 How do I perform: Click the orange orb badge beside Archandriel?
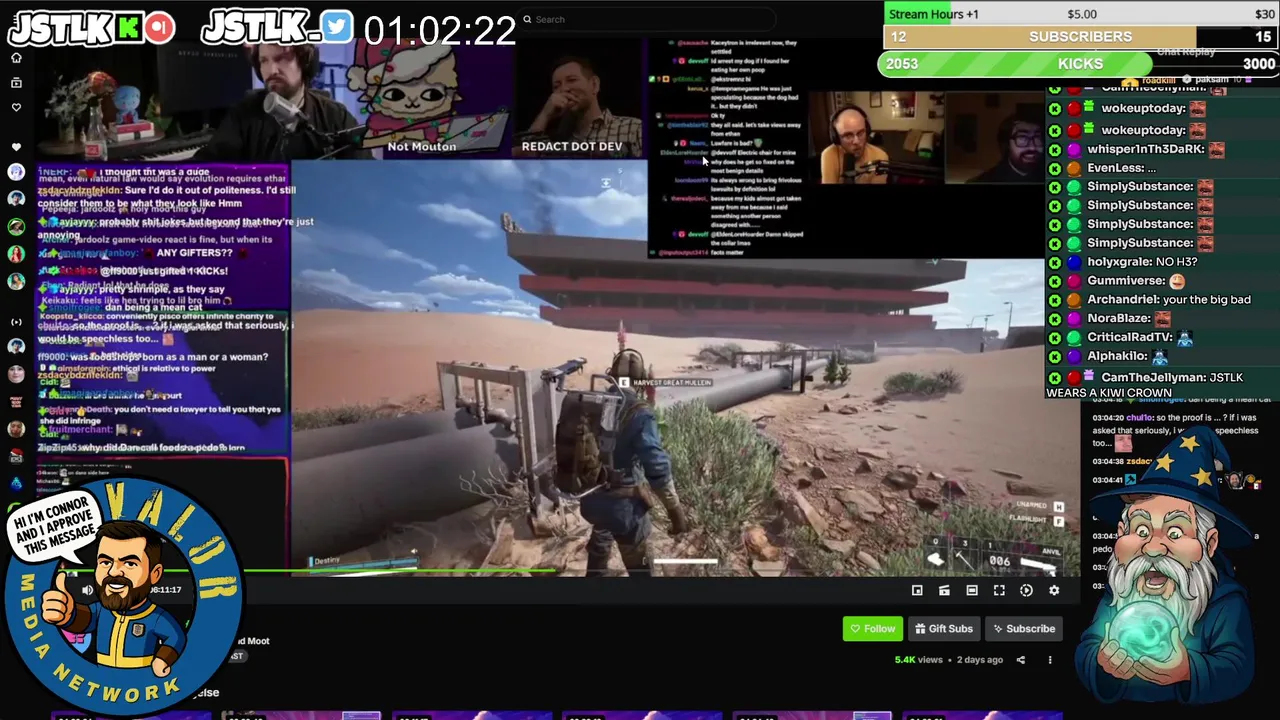click(1074, 300)
